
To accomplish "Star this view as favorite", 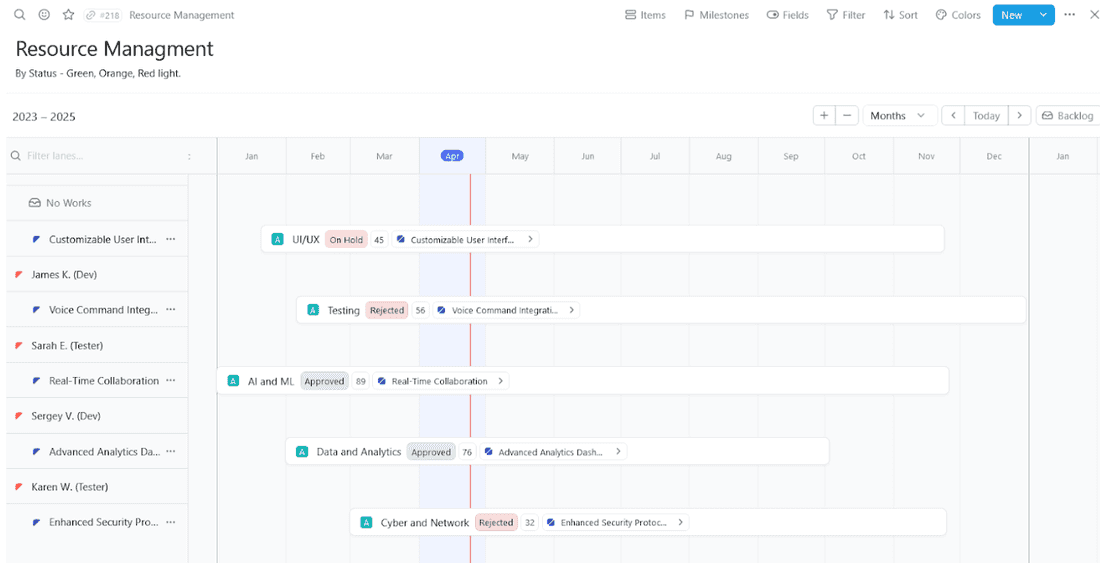I will pos(68,15).
